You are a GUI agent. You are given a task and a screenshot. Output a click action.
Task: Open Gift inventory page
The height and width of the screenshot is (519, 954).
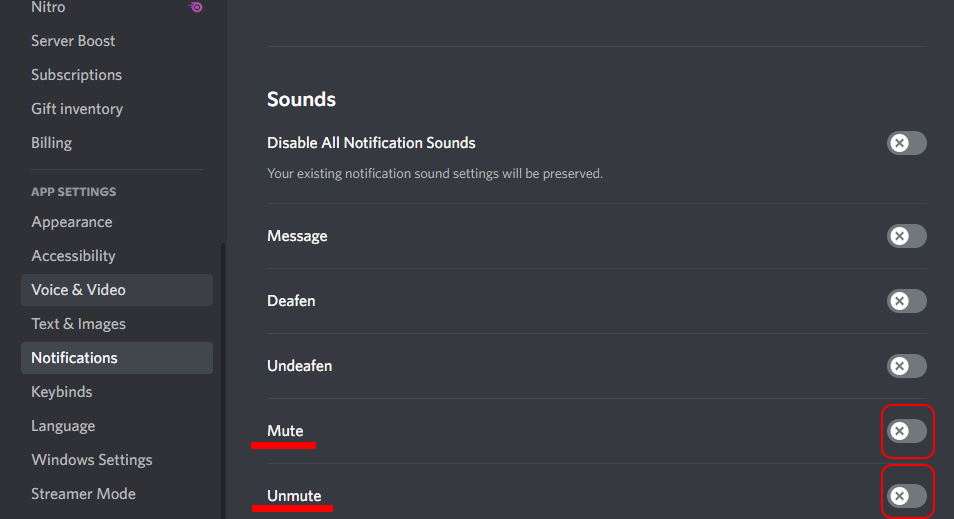[77, 109]
